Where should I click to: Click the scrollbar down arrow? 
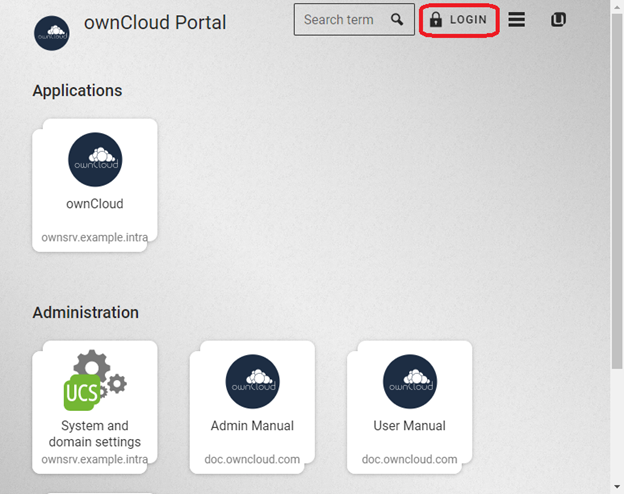617,486
